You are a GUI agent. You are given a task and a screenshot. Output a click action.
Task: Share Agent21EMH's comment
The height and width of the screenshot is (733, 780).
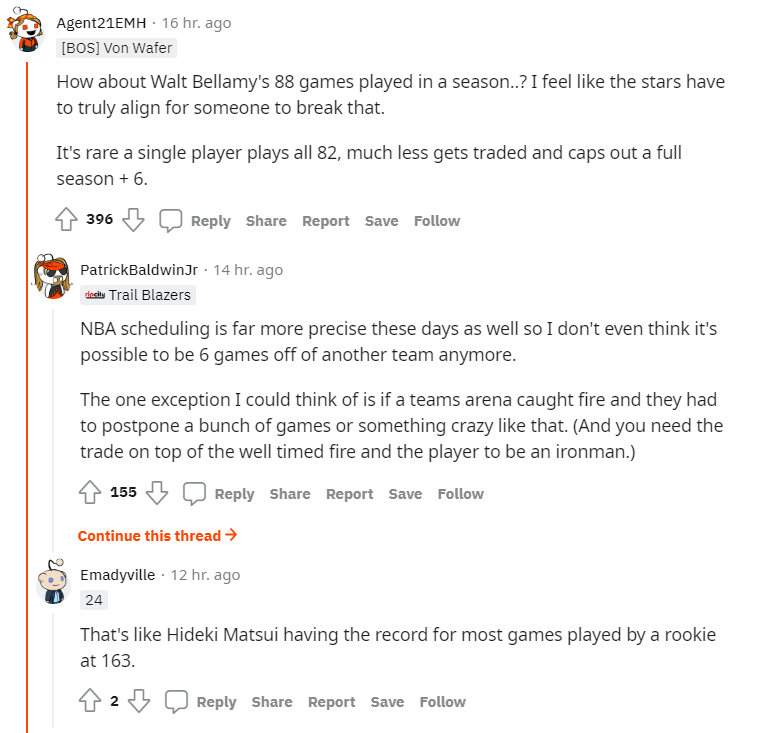pos(266,221)
